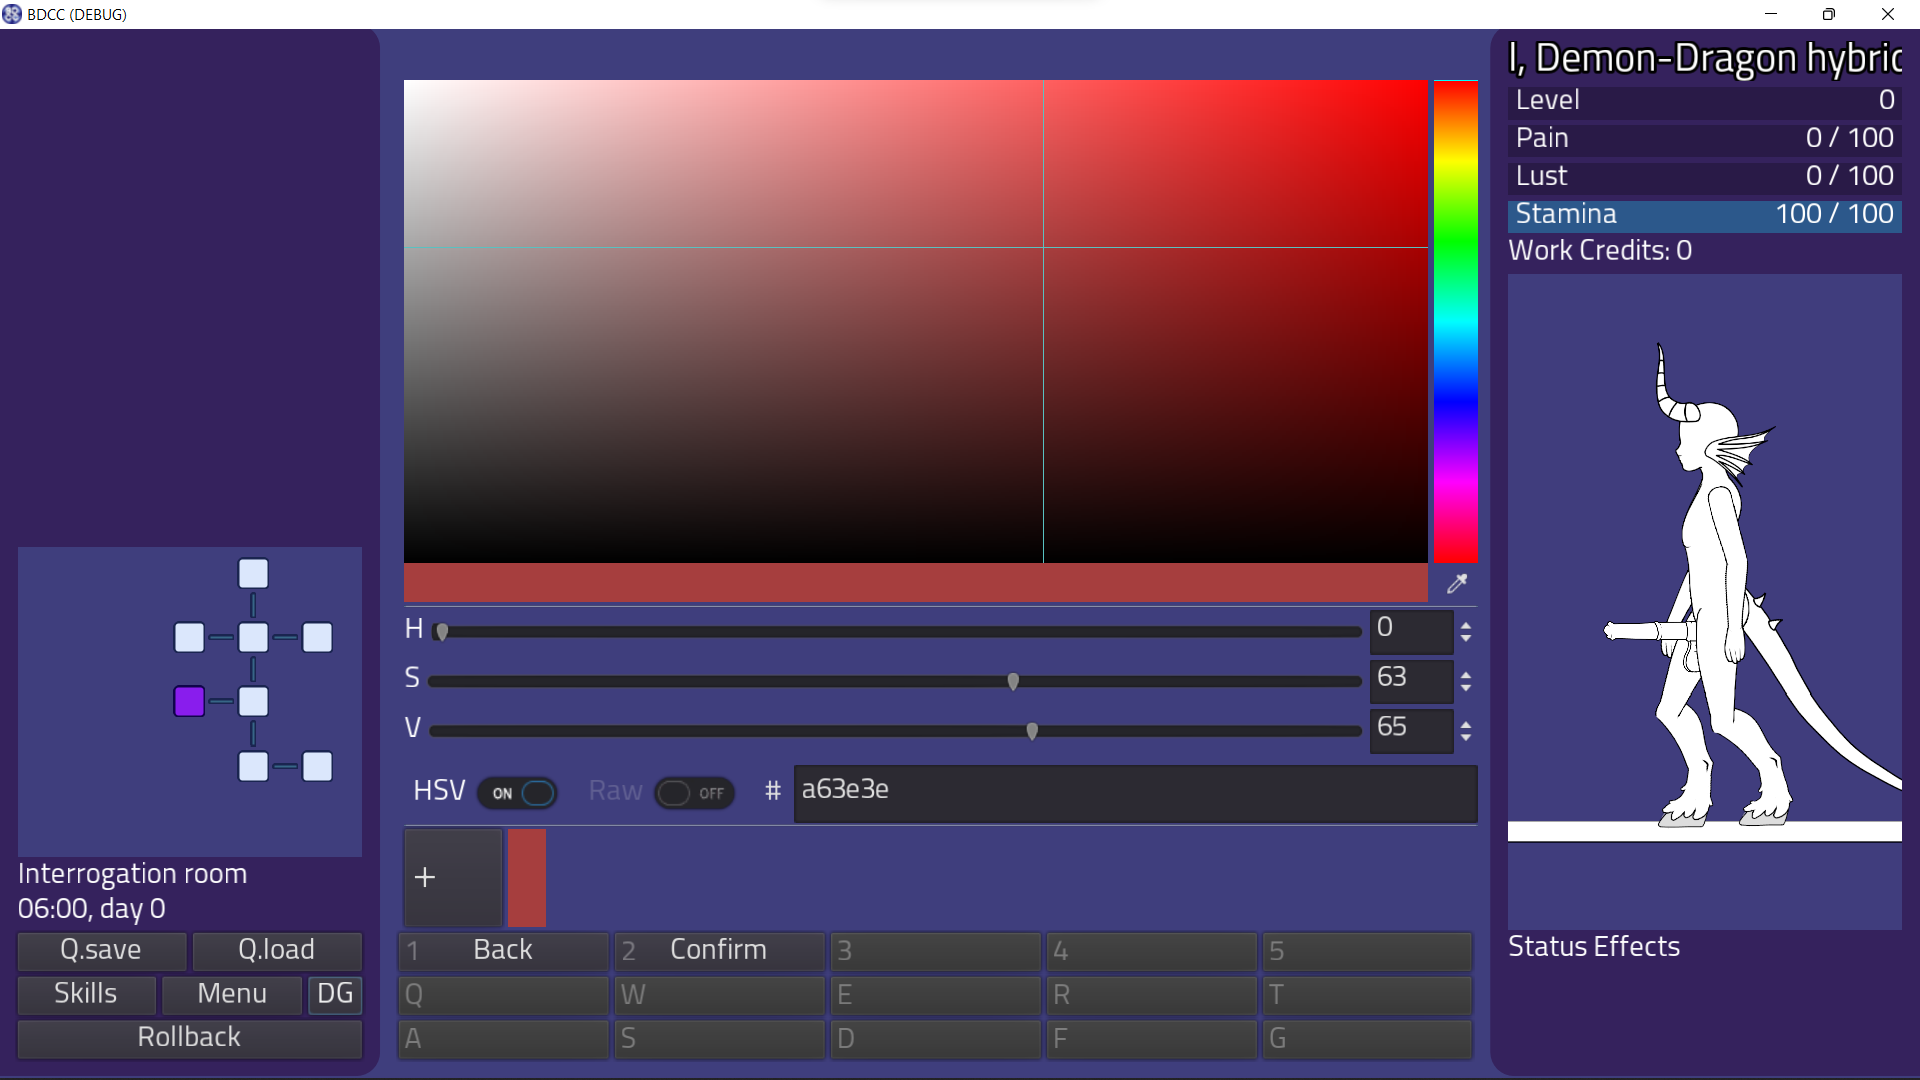This screenshot has height=1080, width=1920.
Task: Click decrement arrow of S value
Action: click(x=1466, y=688)
